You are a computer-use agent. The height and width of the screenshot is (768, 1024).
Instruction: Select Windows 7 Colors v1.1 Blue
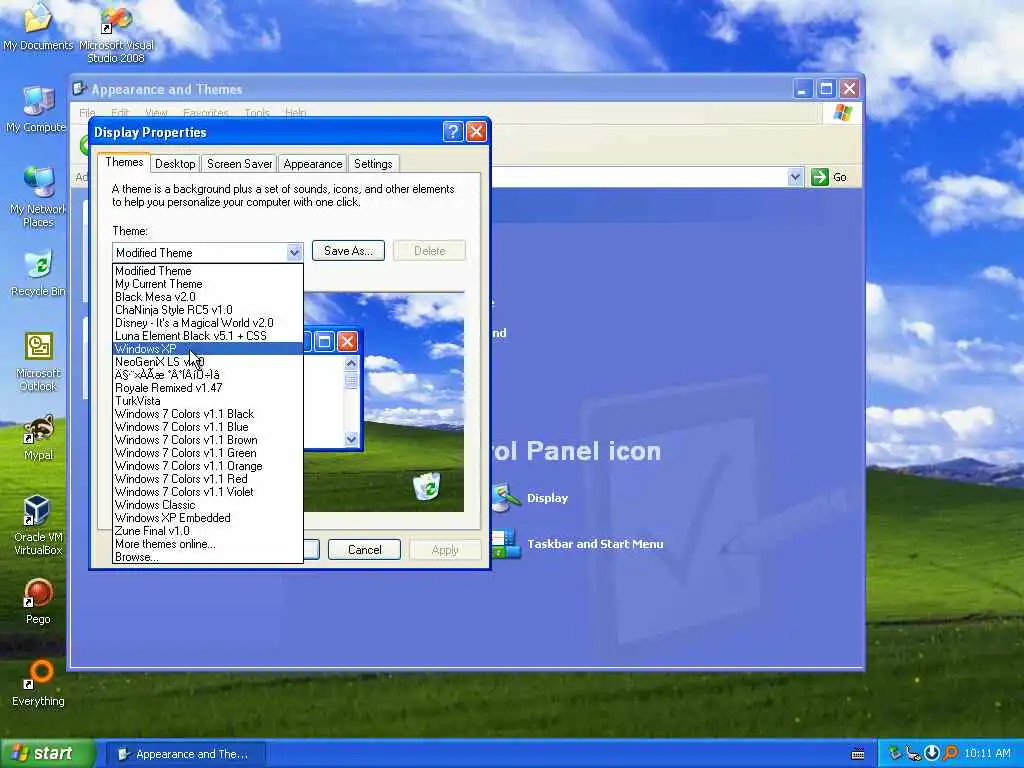pyautogui.click(x=208, y=427)
